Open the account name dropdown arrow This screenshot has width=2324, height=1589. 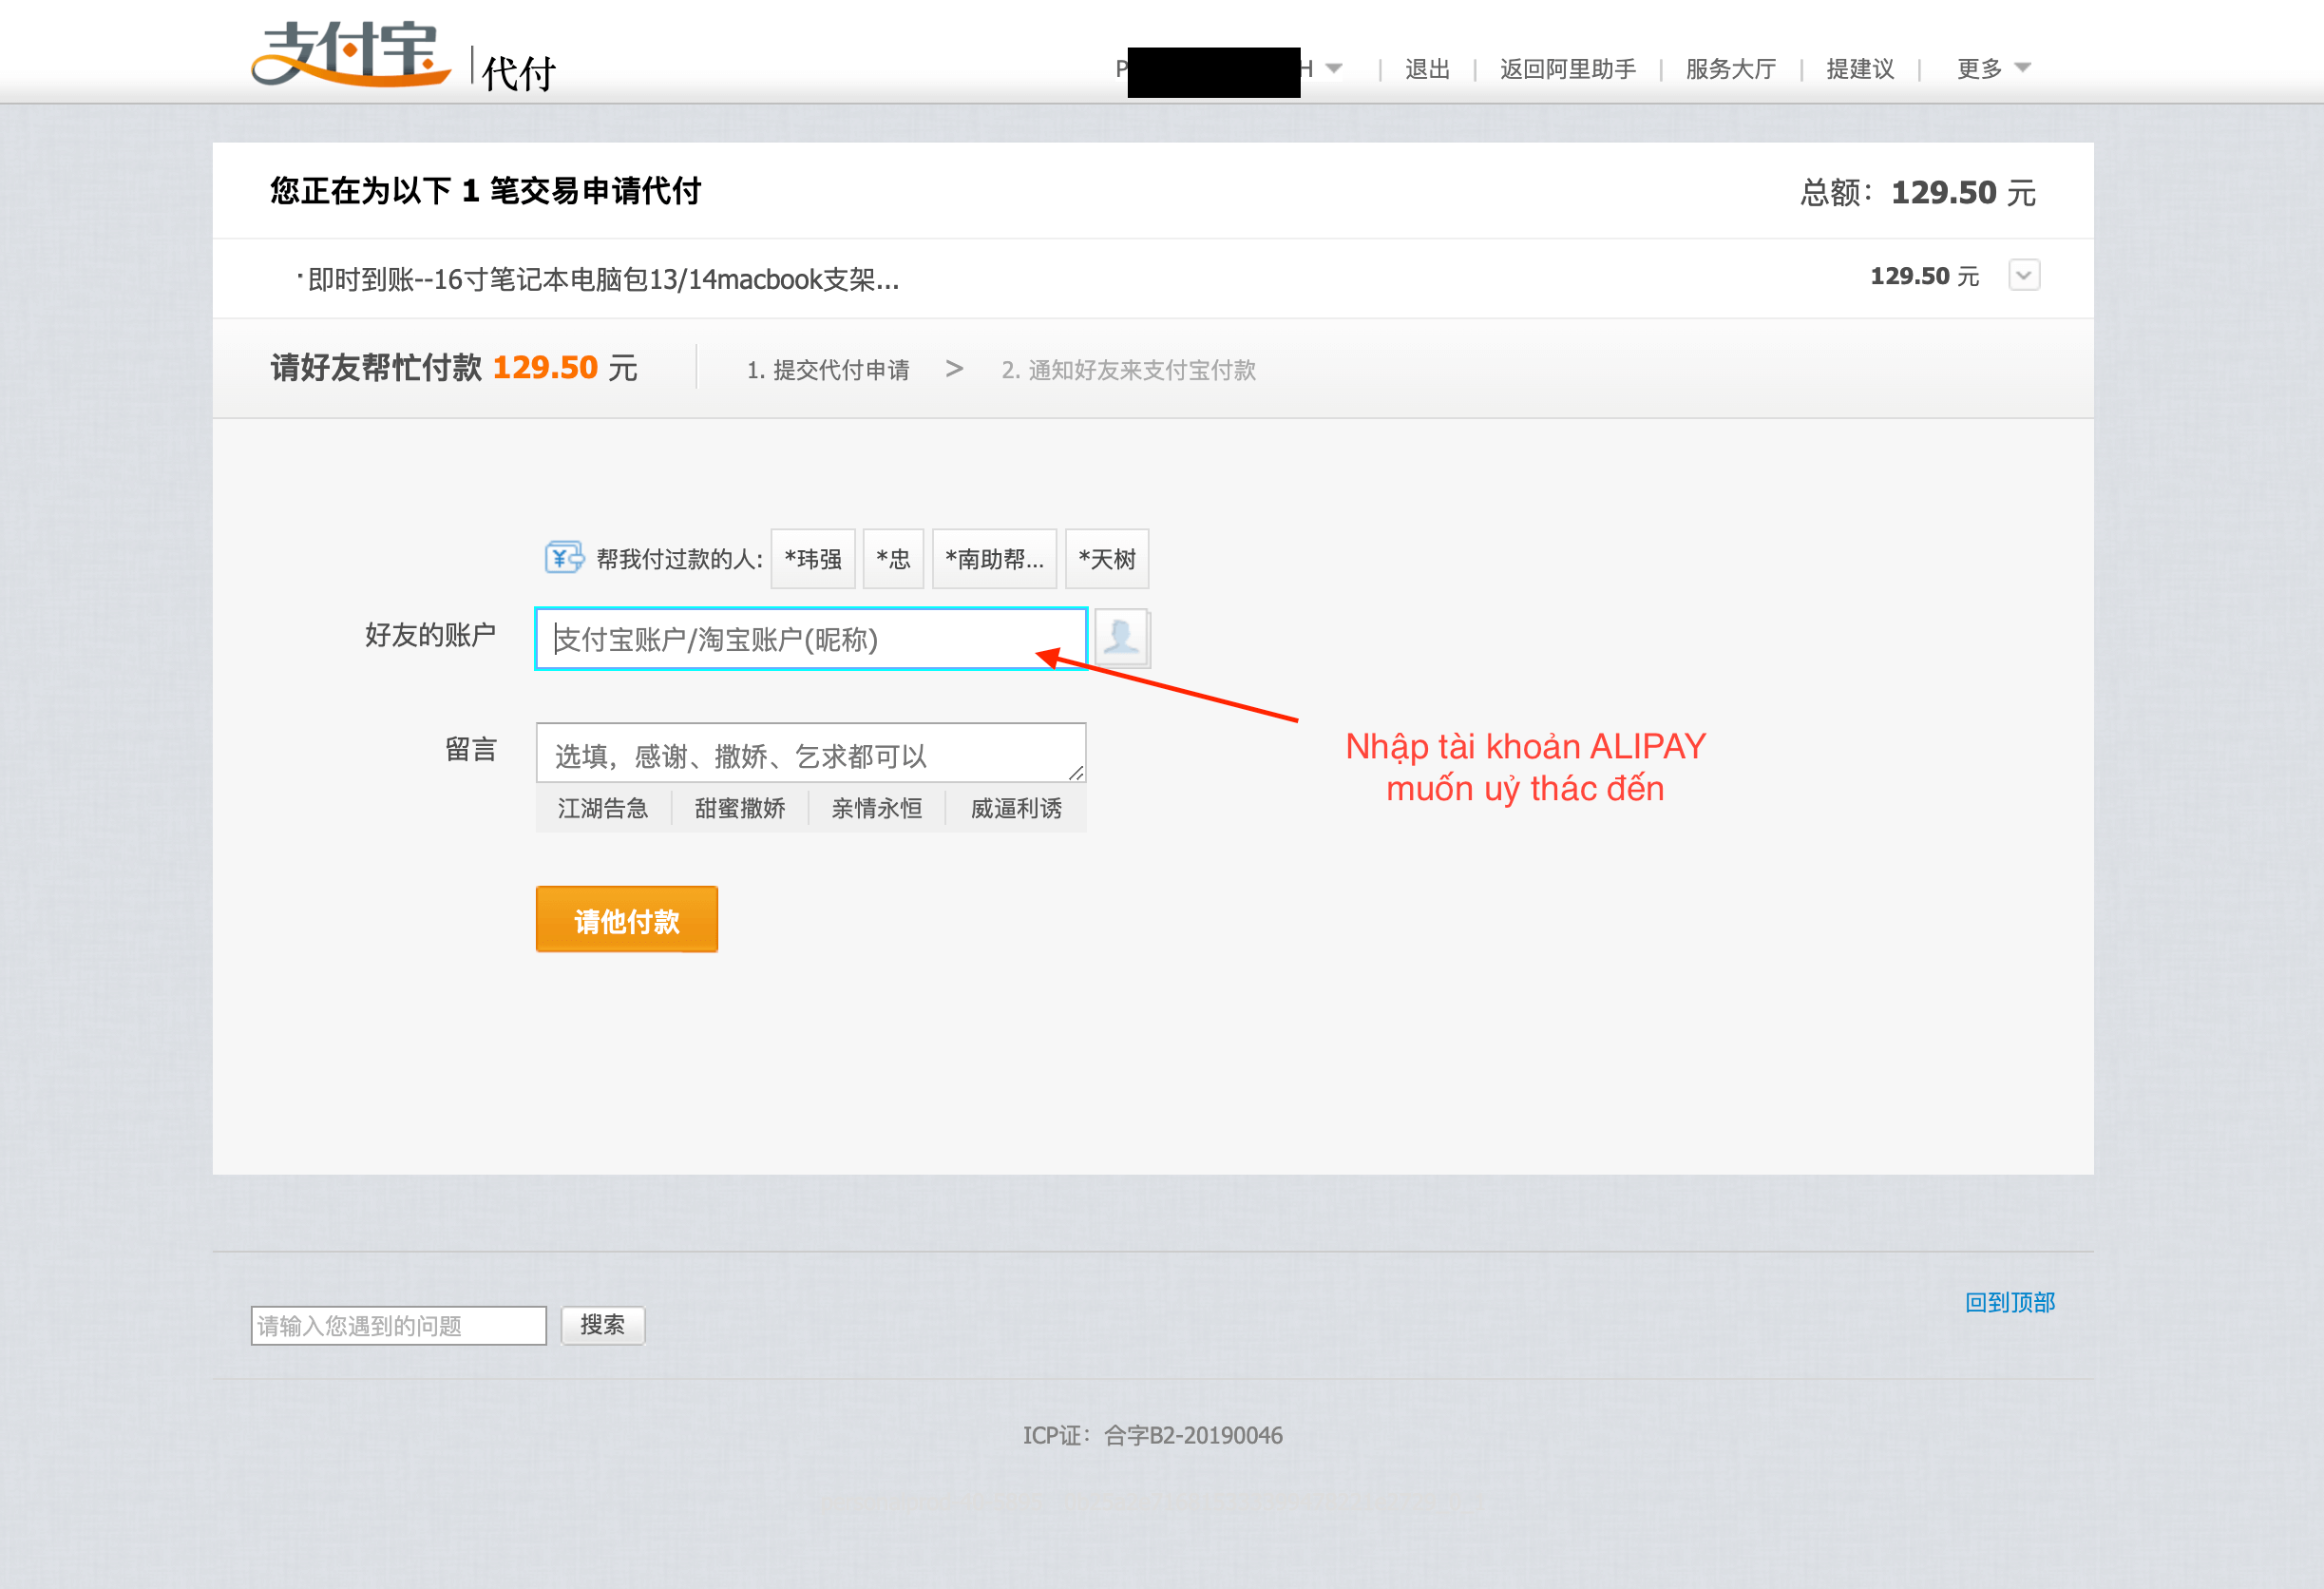tap(1334, 68)
